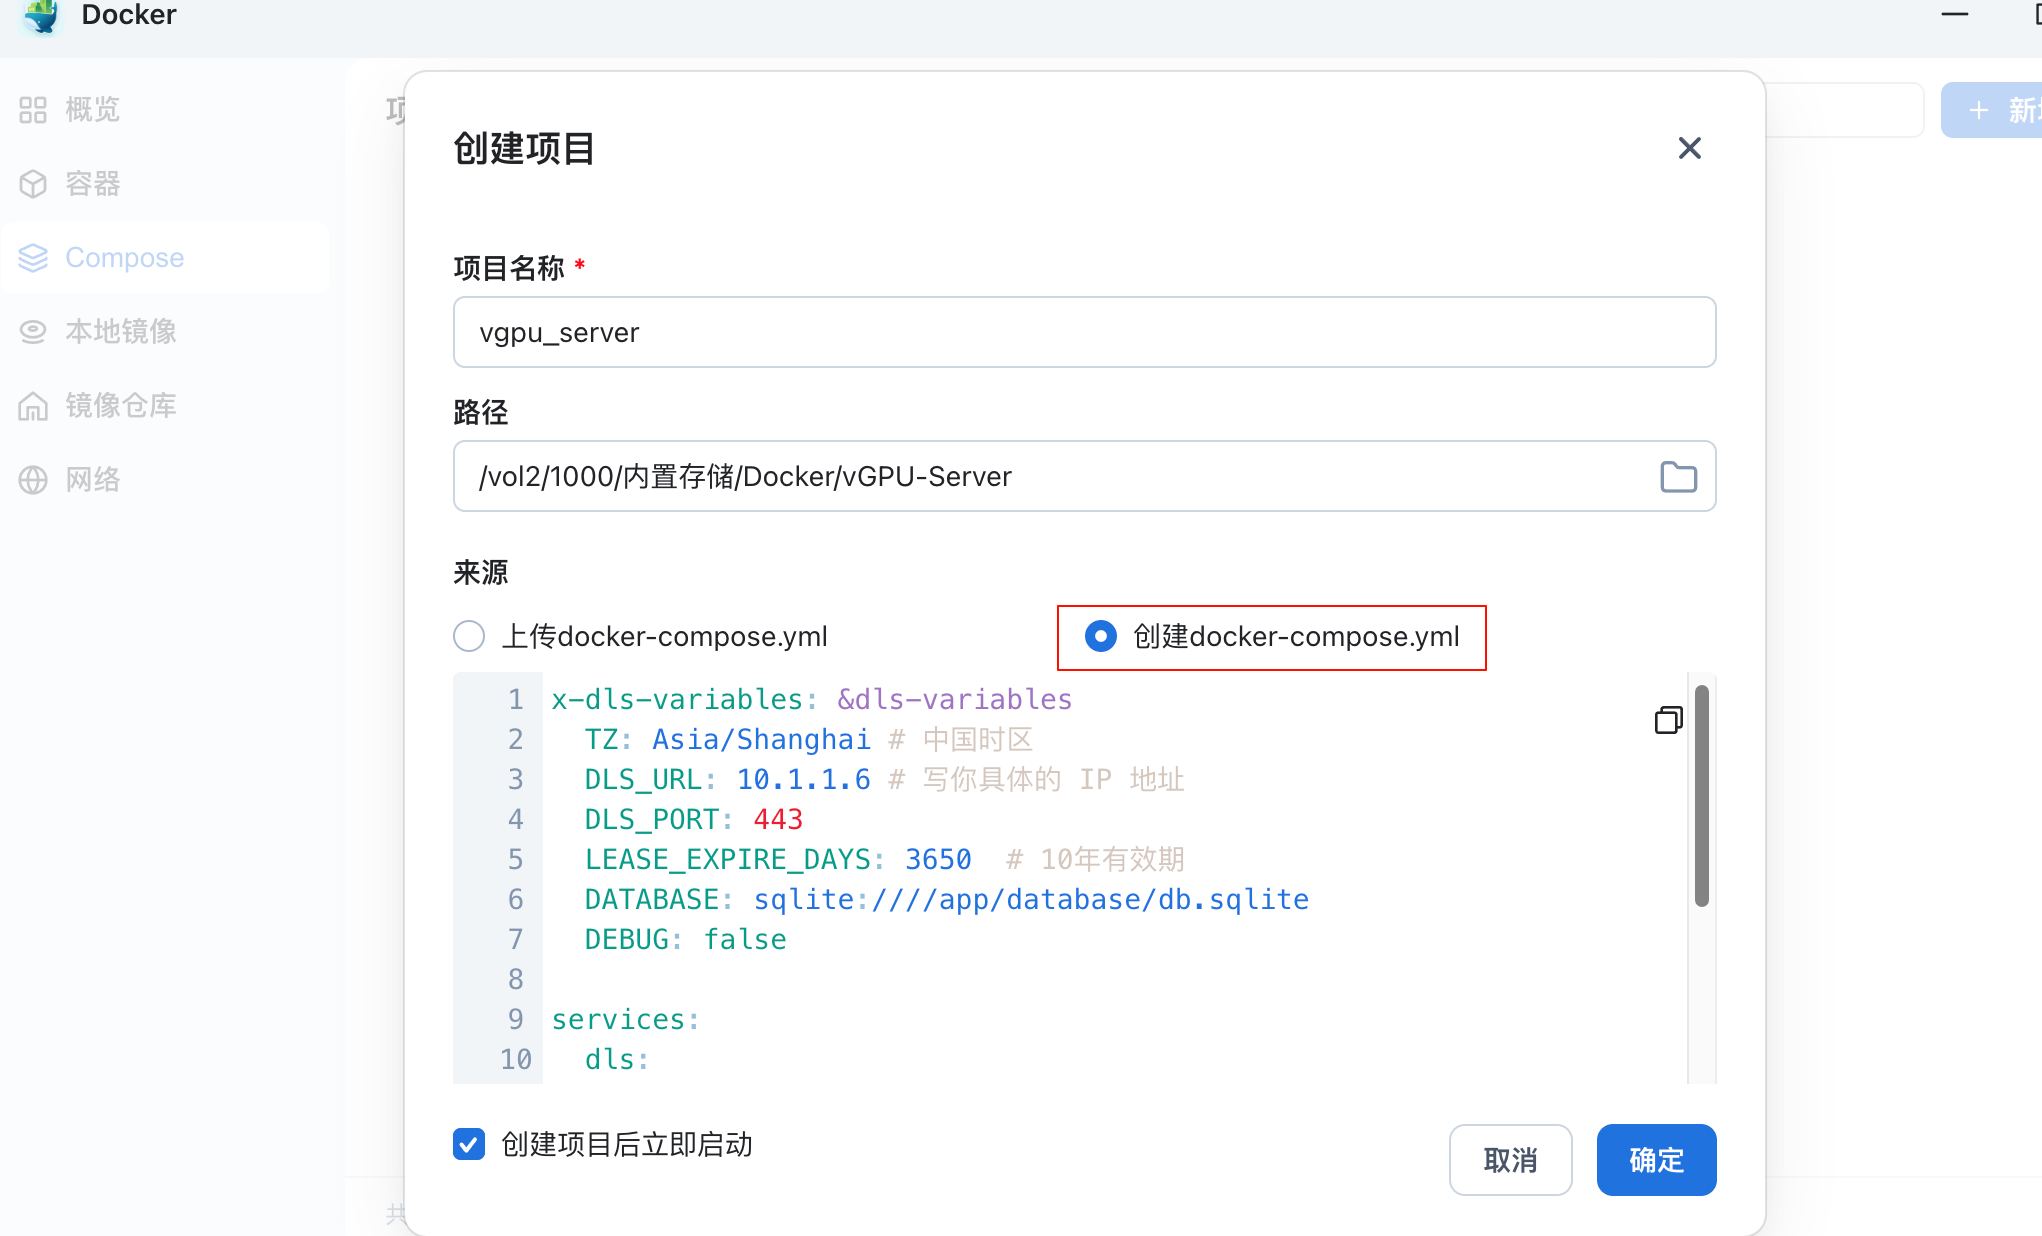Open the 网络 network section
The image size is (2042, 1236).
[x=165, y=480]
